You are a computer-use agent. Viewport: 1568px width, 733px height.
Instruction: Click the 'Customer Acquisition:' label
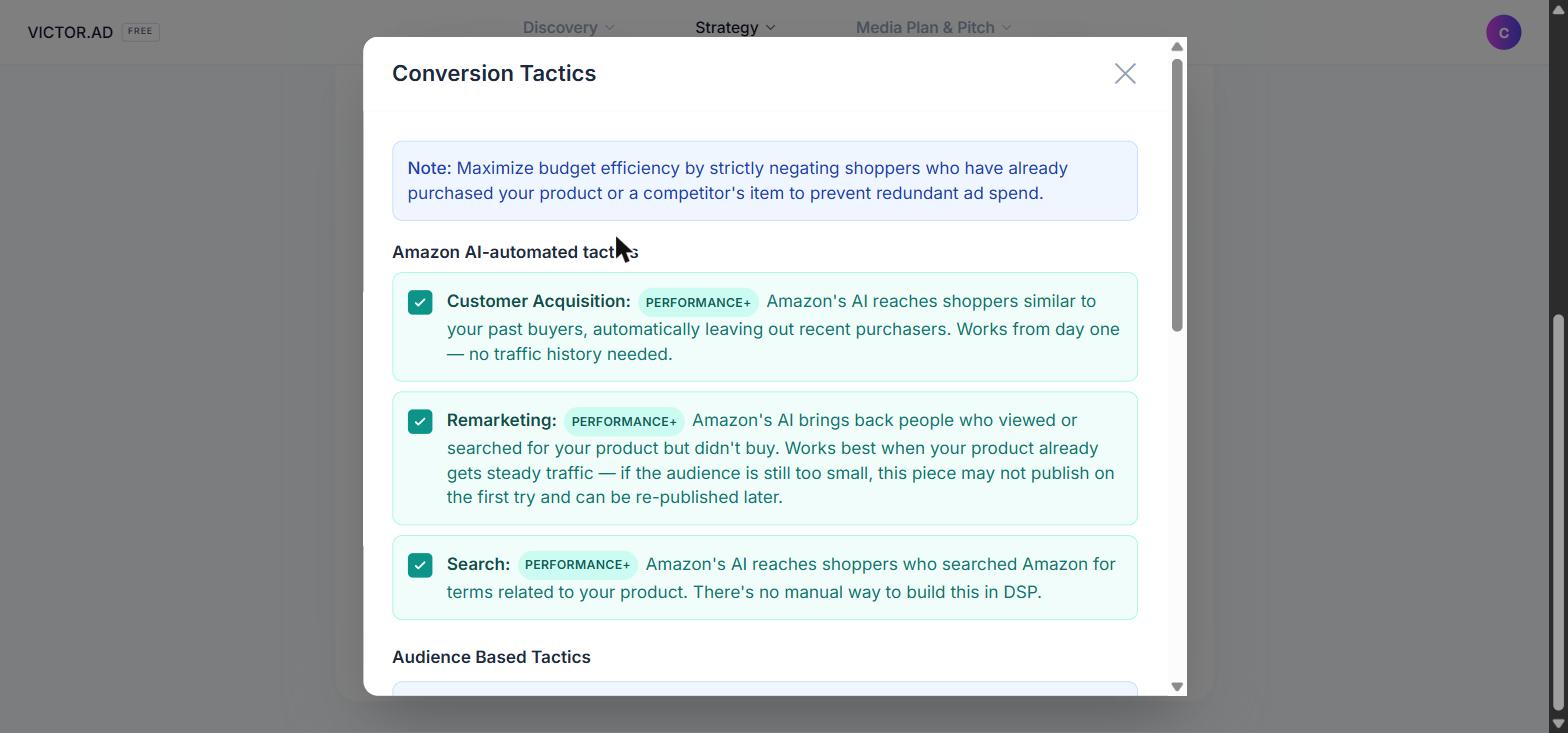(x=539, y=301)
